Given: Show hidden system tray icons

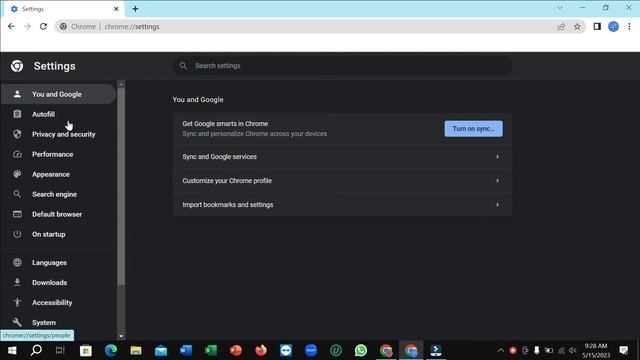Looking at the screenshot, I should coord(501,351).
